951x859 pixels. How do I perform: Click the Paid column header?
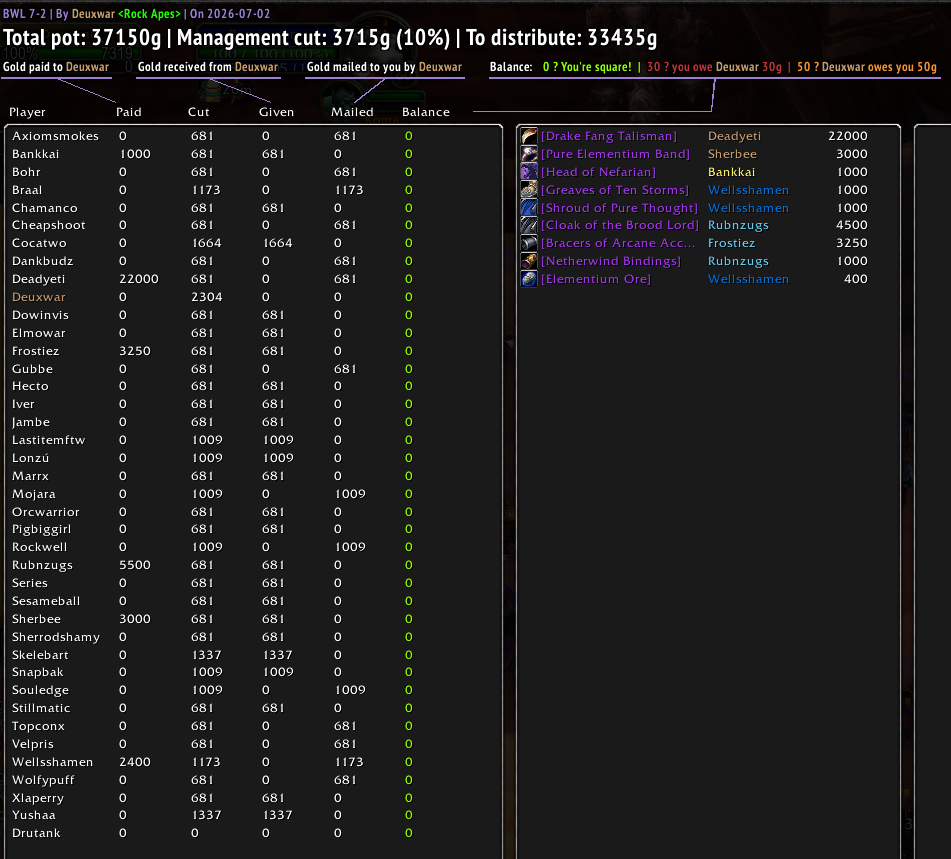point(129,112)
